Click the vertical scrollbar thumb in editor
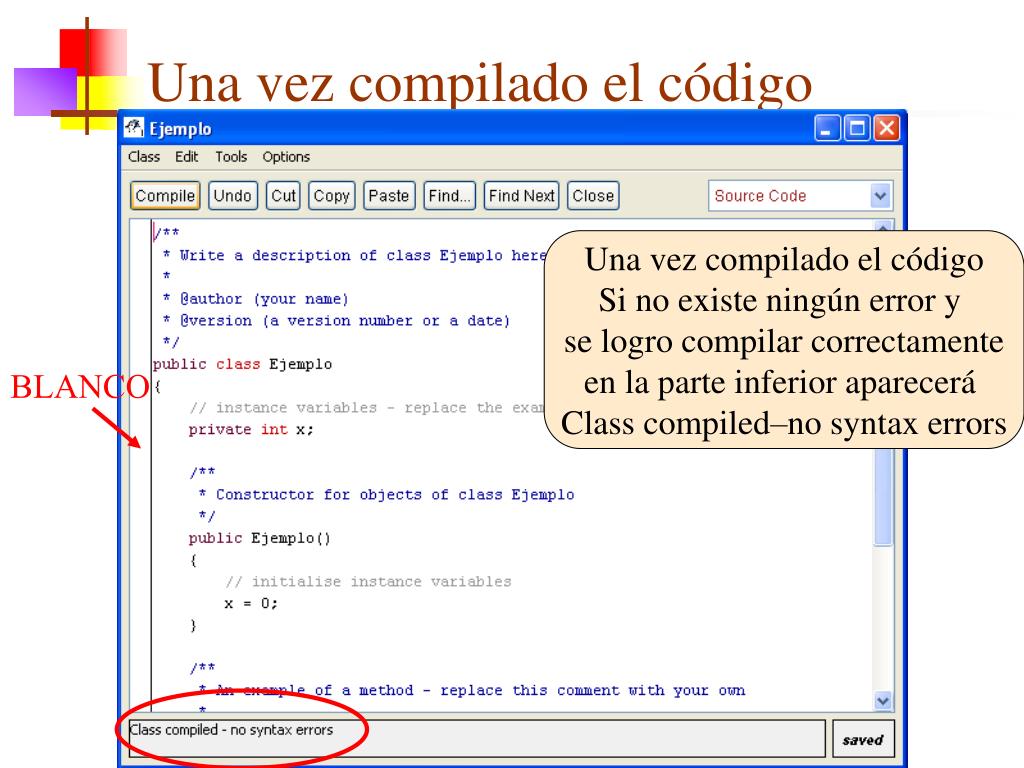 [883, 496]
